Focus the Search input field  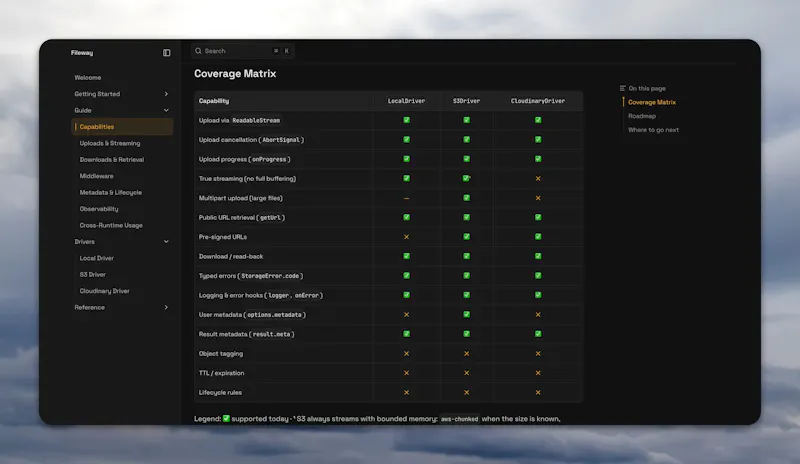pos(242,51)
